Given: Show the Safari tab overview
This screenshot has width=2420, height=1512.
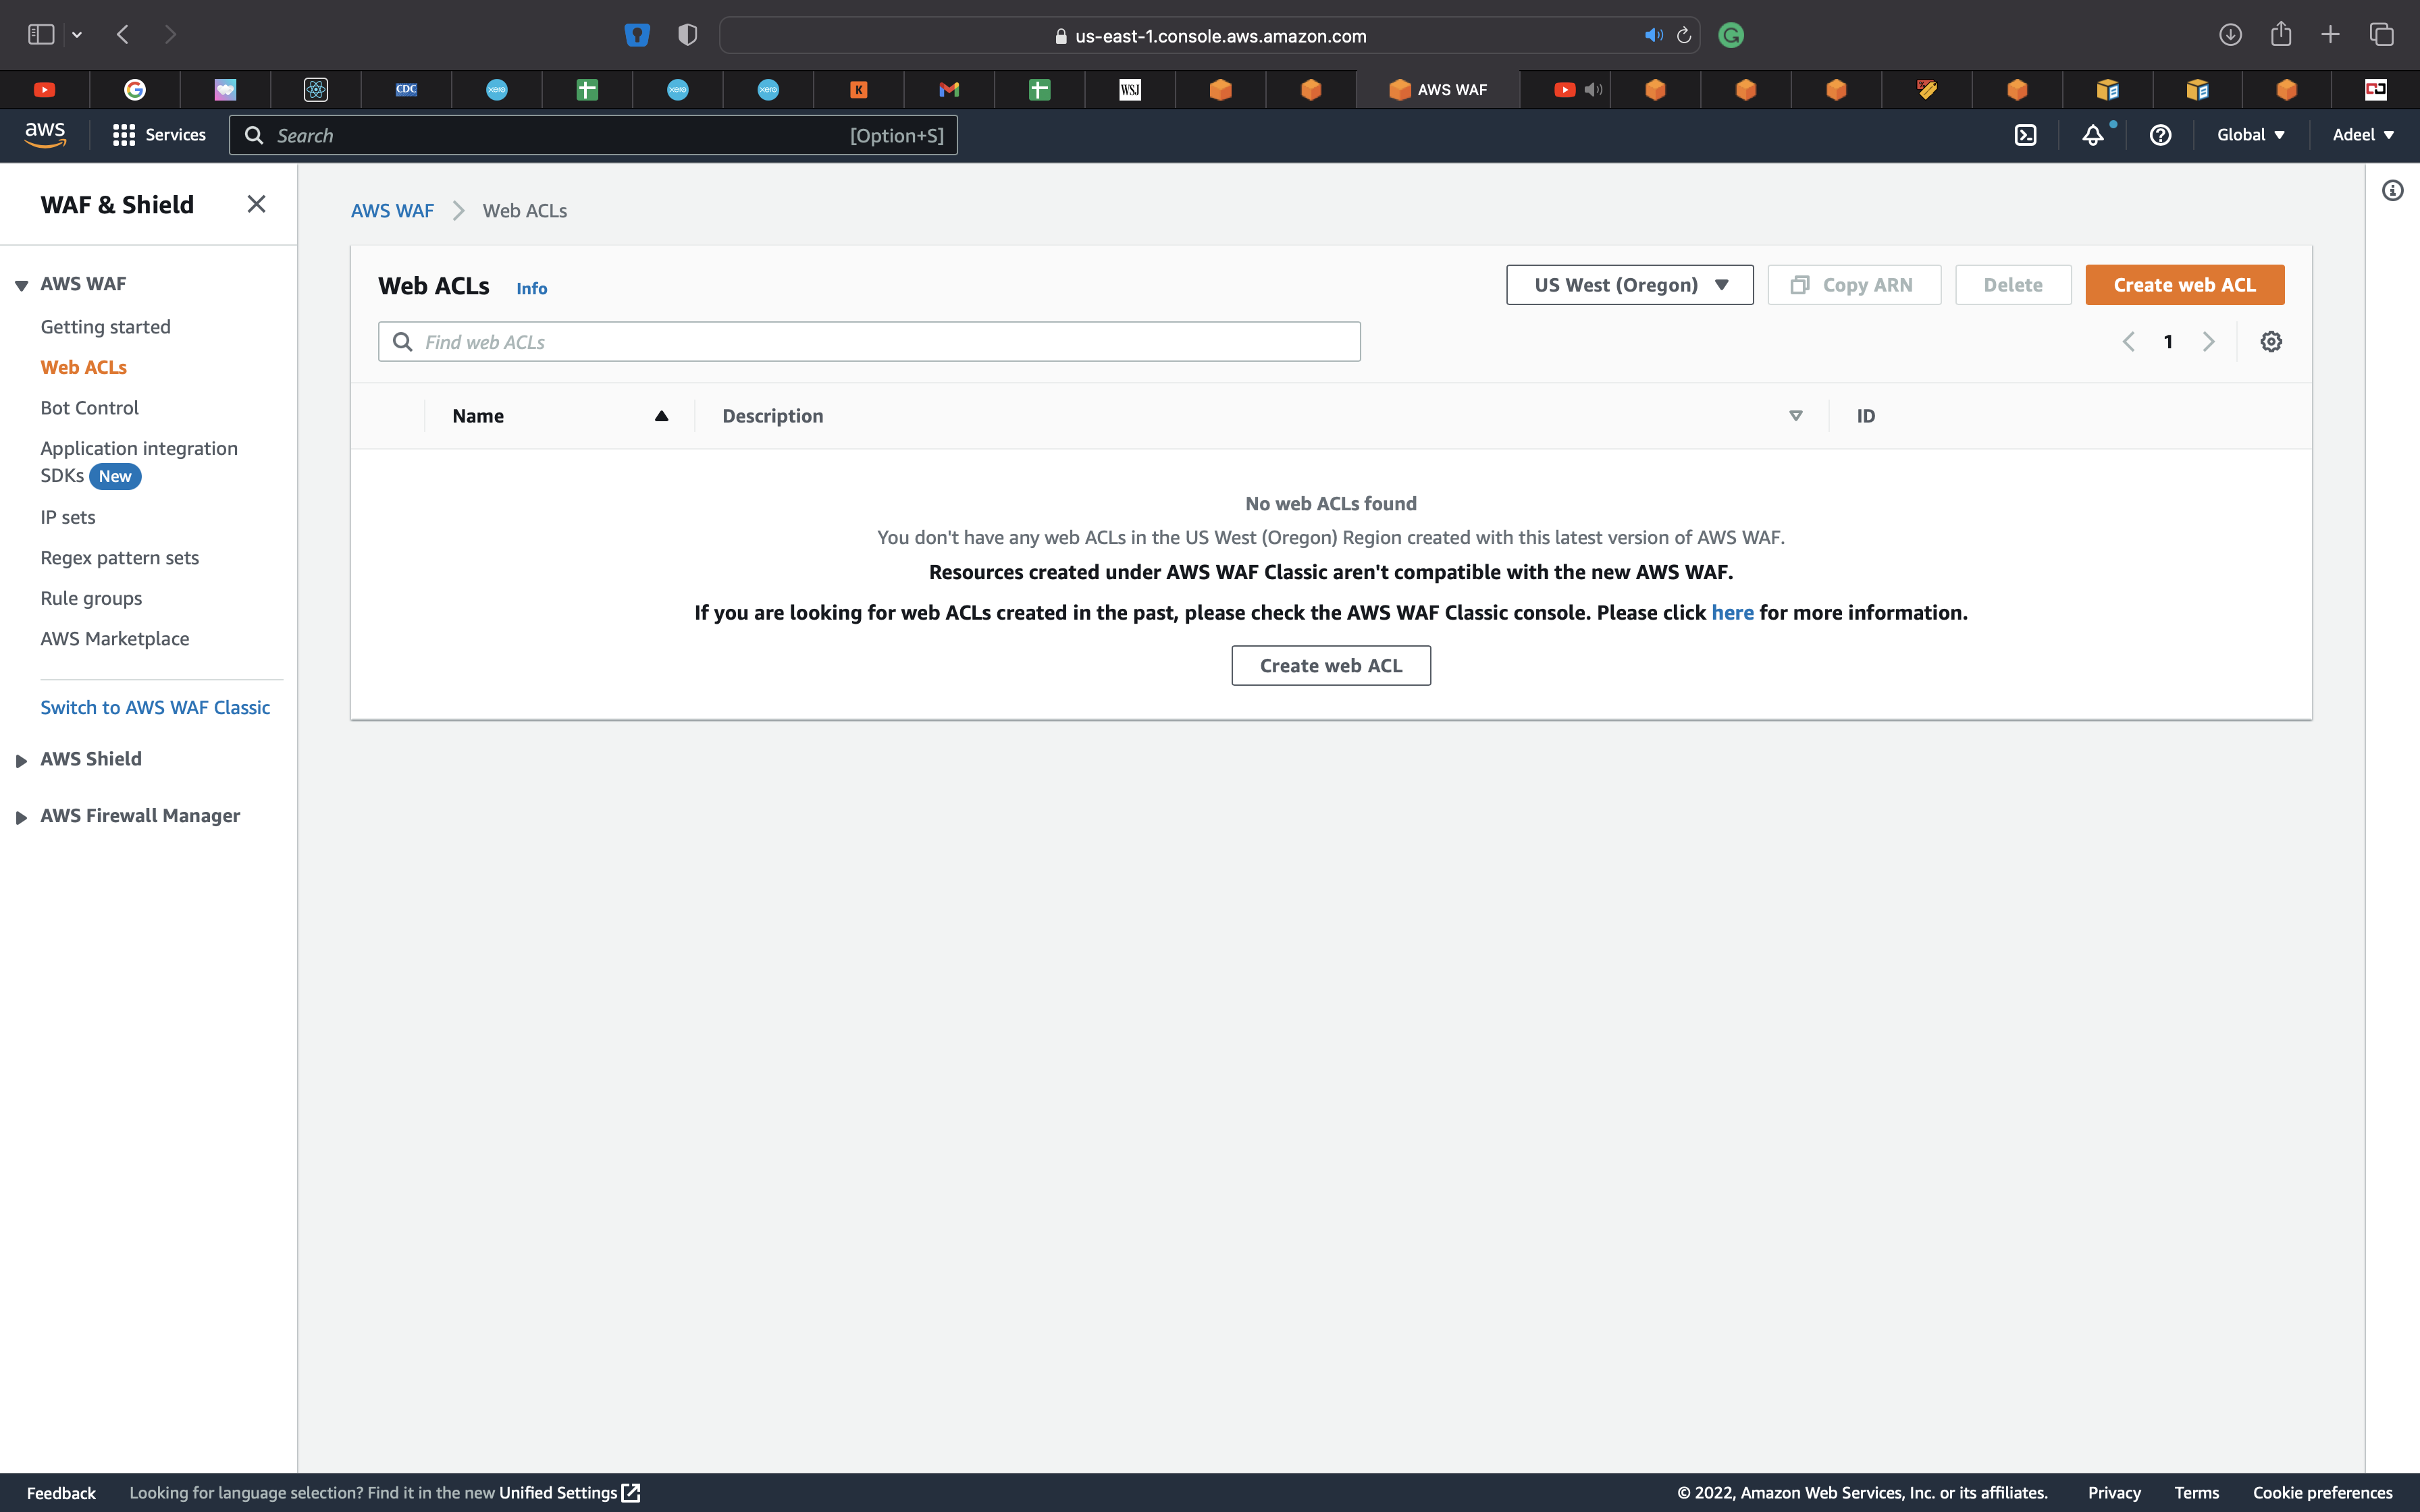Looking at the screenshot, I should point(2381,35).
